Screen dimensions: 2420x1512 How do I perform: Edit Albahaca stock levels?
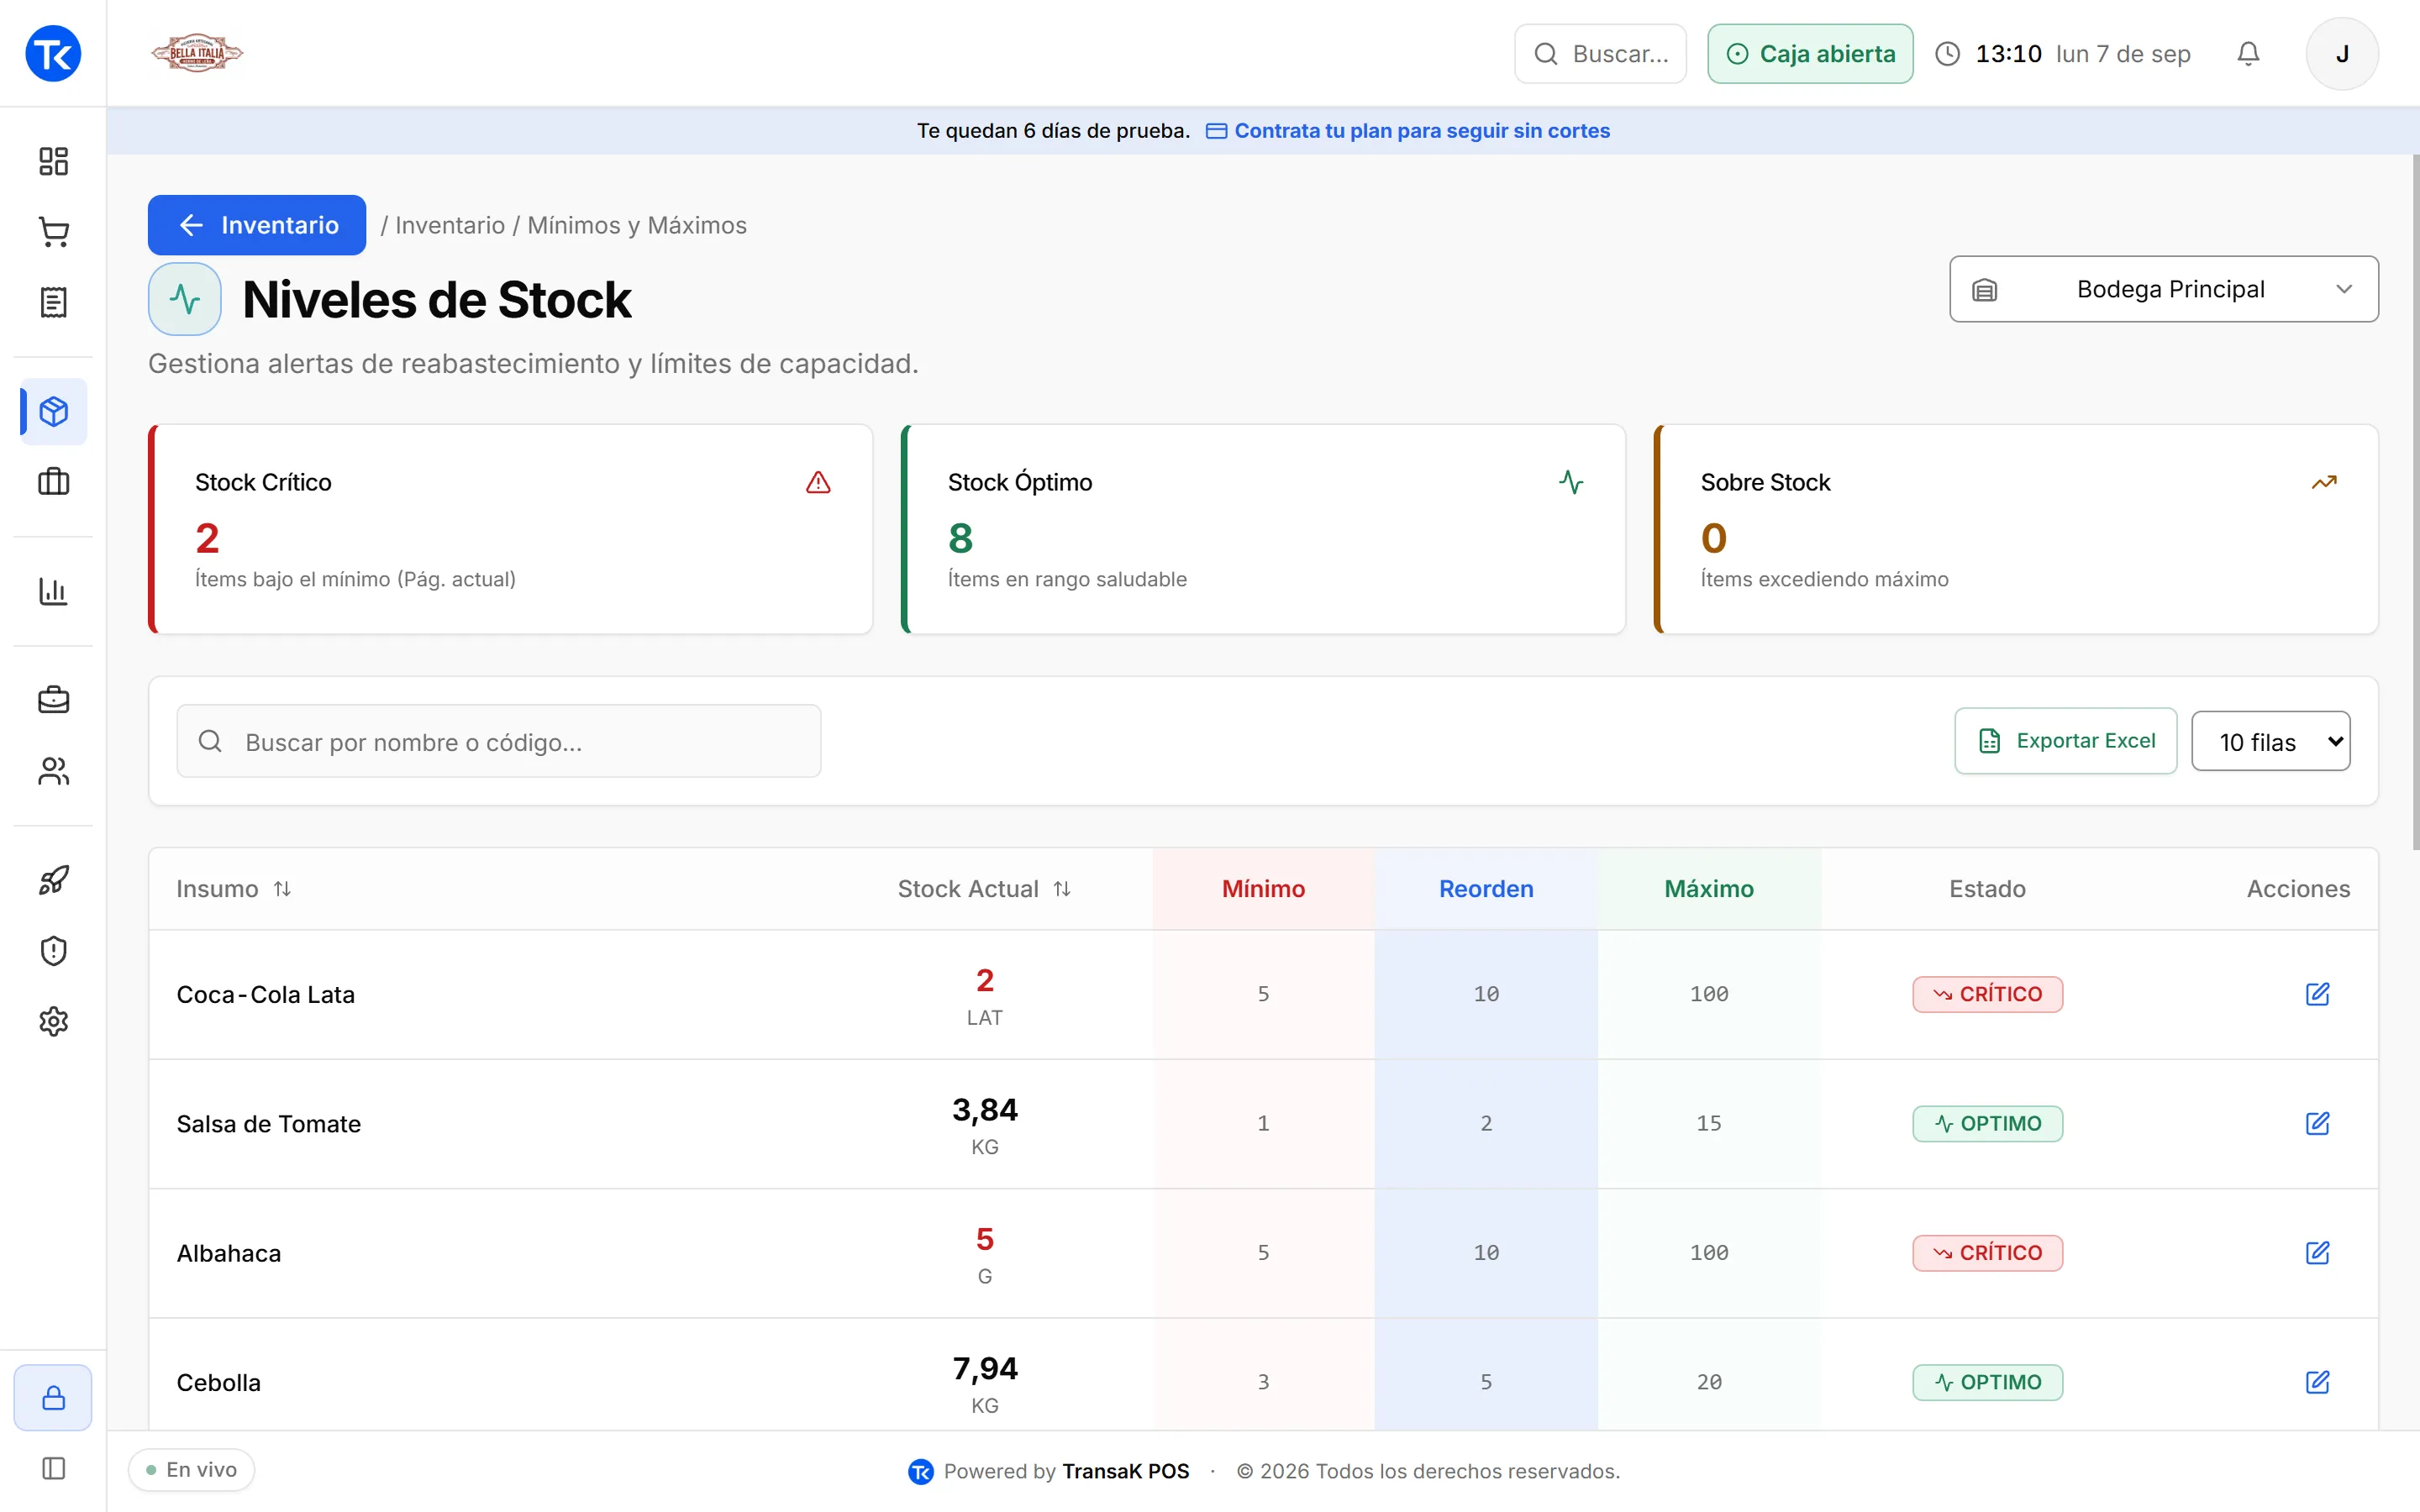click(x=2317, y=1253)
